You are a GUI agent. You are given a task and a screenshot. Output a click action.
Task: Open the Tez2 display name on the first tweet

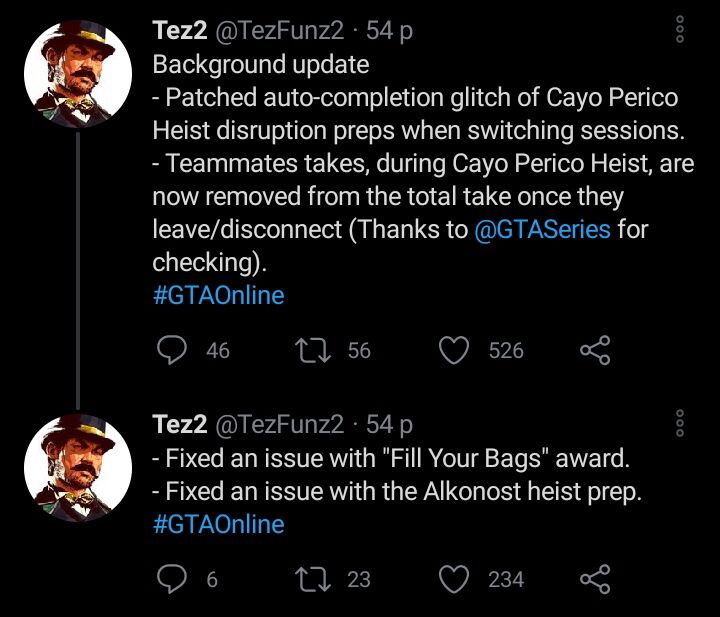(179, 31)
